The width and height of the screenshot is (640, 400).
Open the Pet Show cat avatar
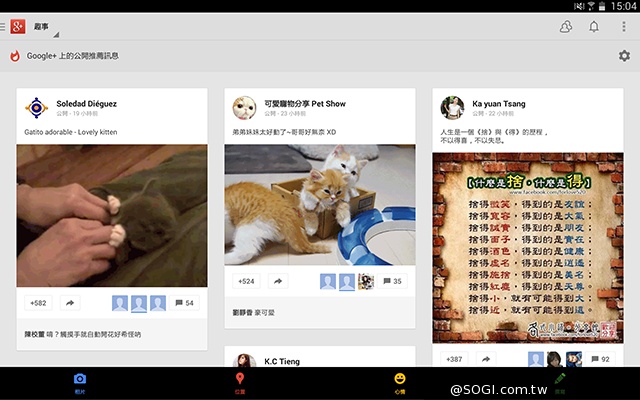click(x=244, y=108)
